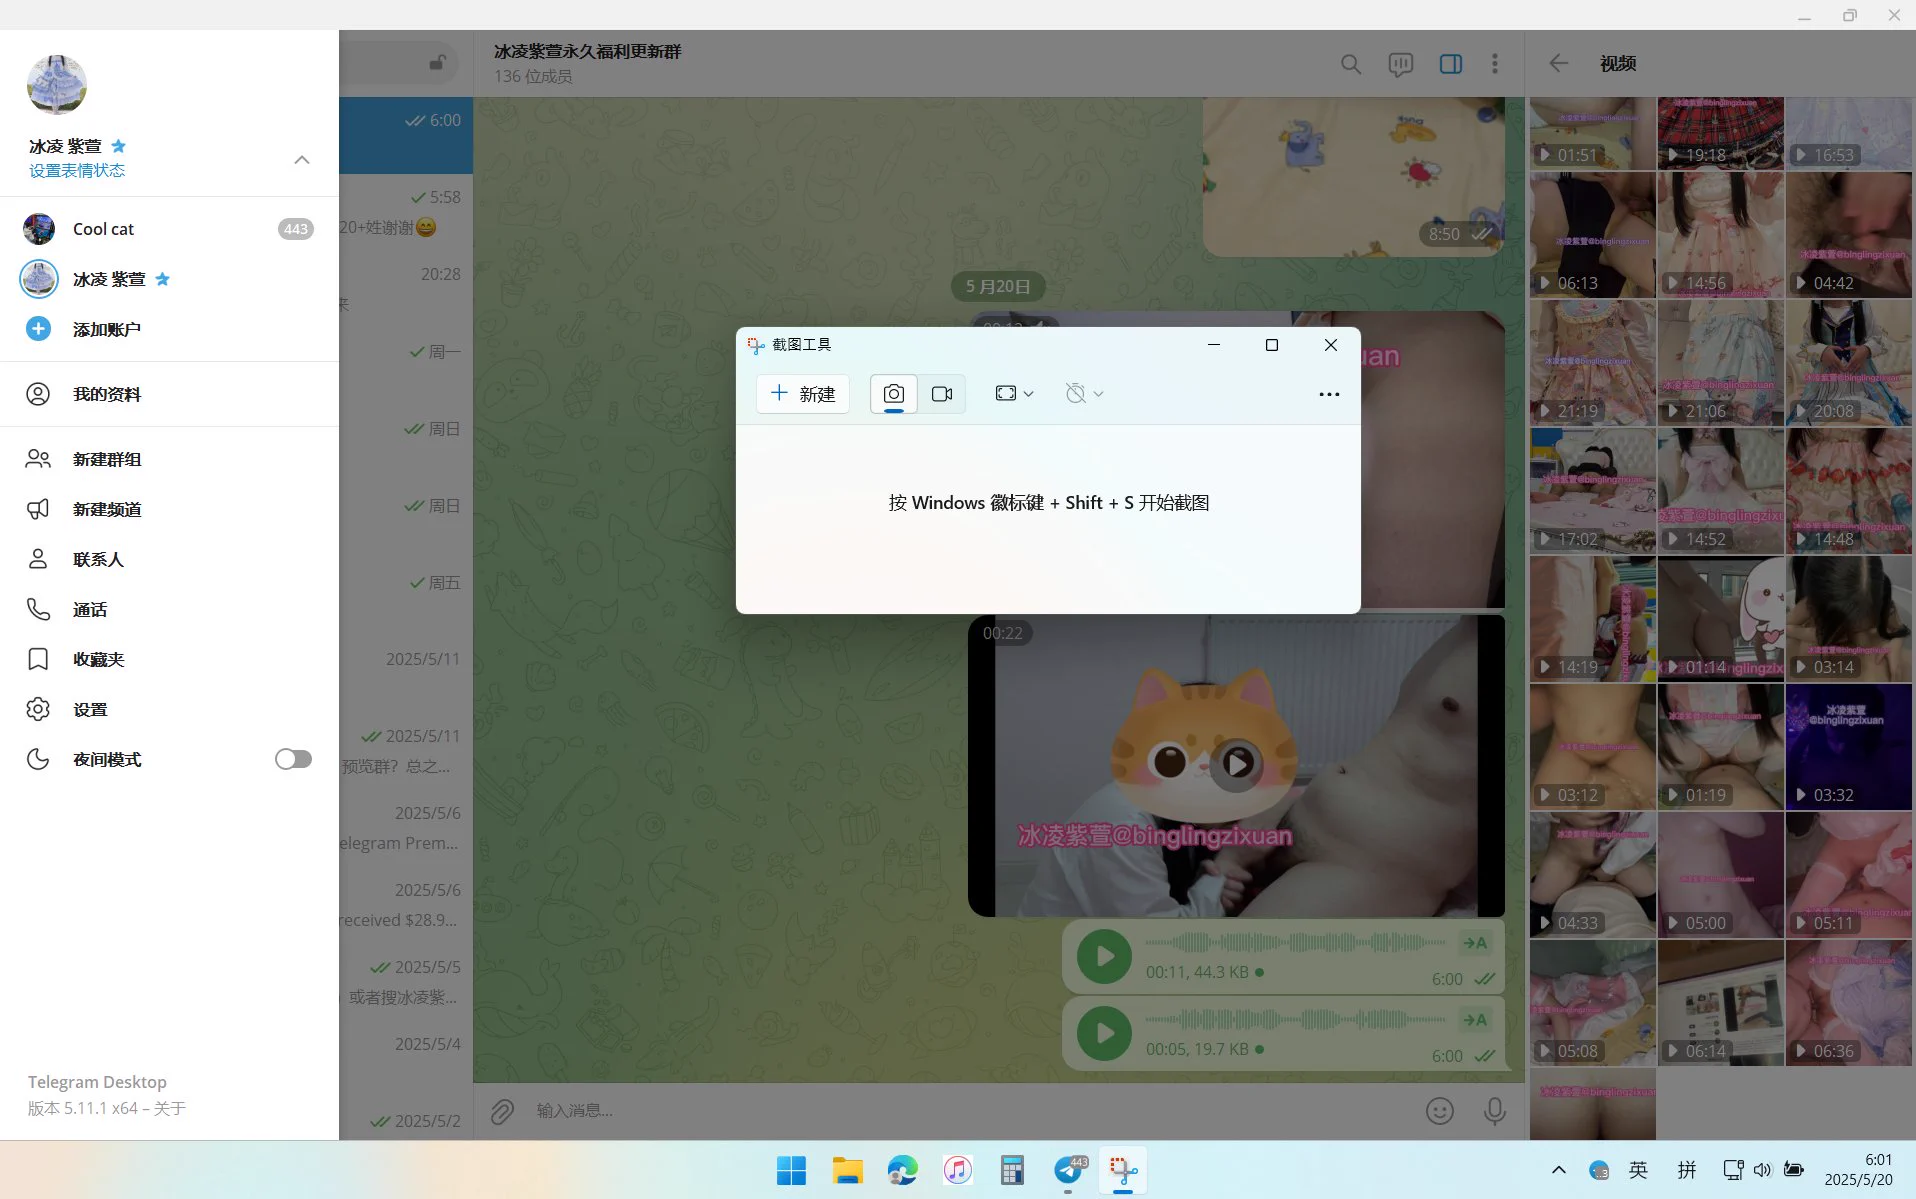Click the 夜间模式 moon icon
1916x1199 pixels.
38,759
